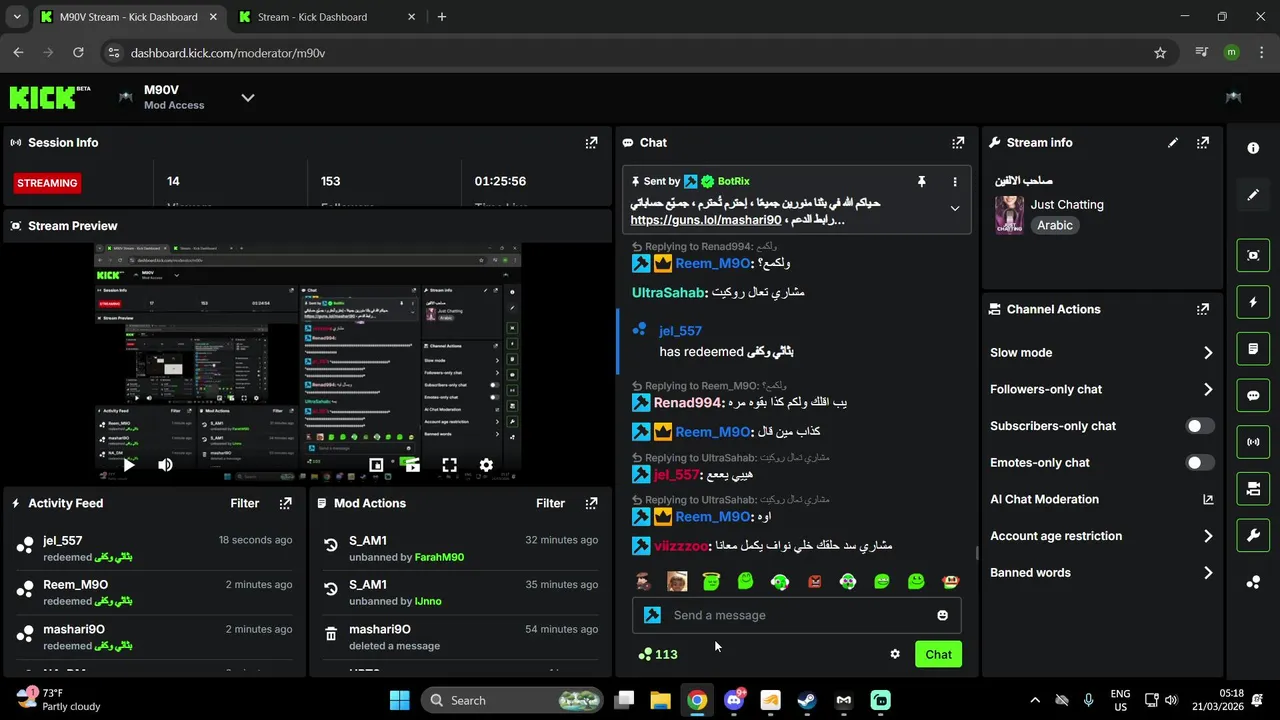Screen dimensions: 1280x720
Task: Unpin the pinned BotRix message
Action: click(922, 182)
